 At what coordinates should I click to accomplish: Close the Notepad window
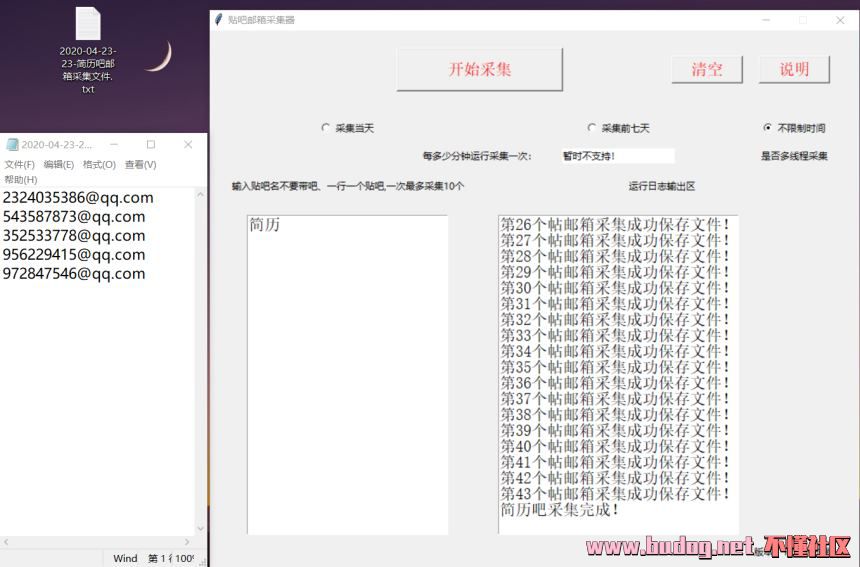pos(187,145)
